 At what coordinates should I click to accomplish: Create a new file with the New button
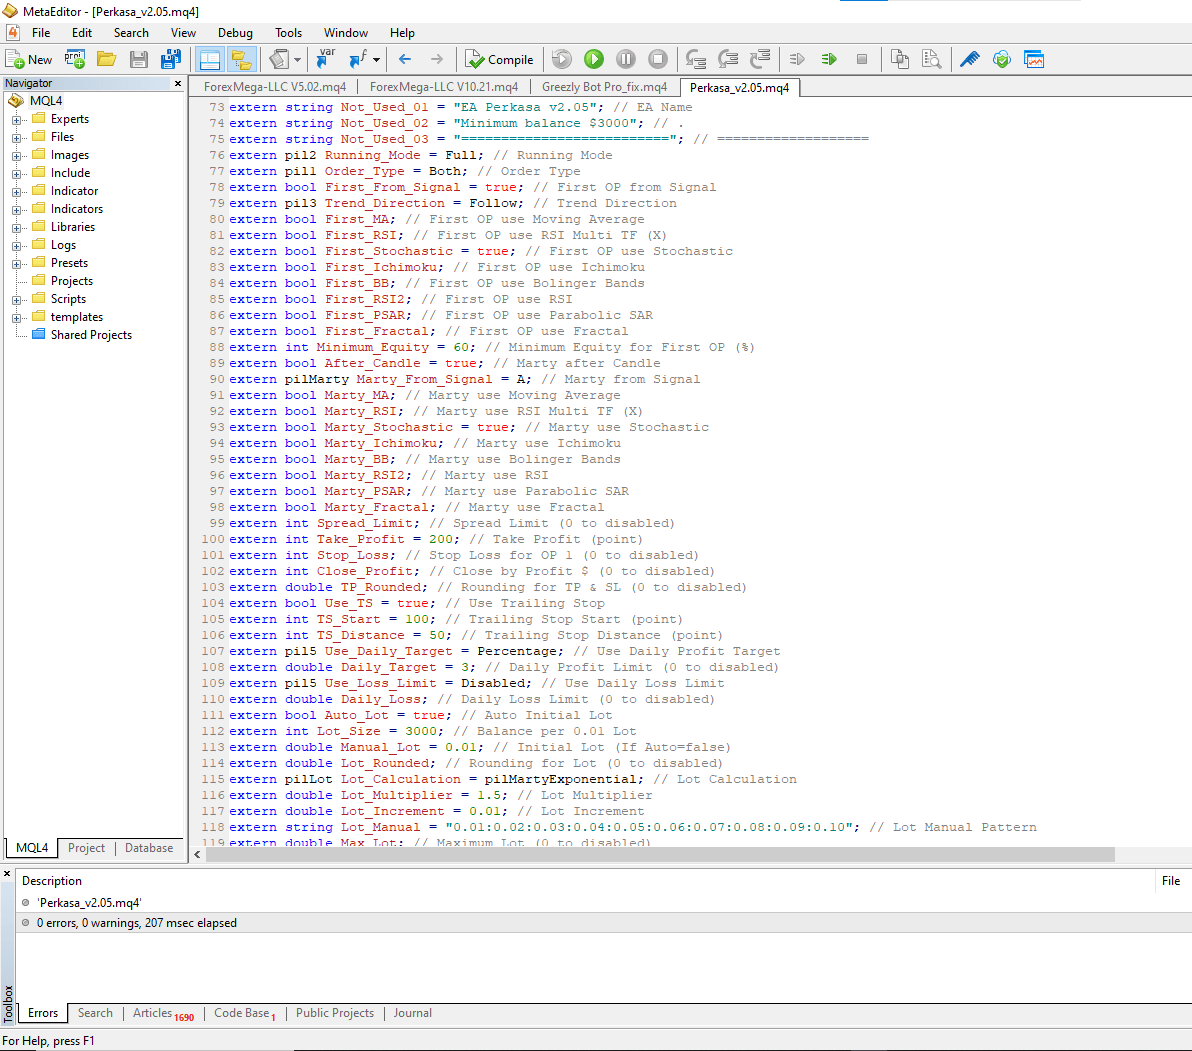[29, 59]
